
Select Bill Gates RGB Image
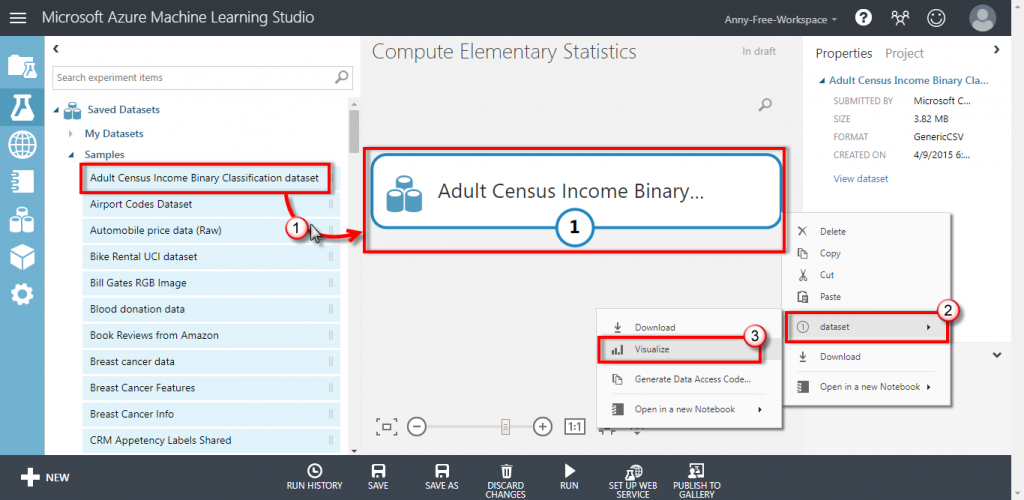pyautogui.click(x=211, y=283)
